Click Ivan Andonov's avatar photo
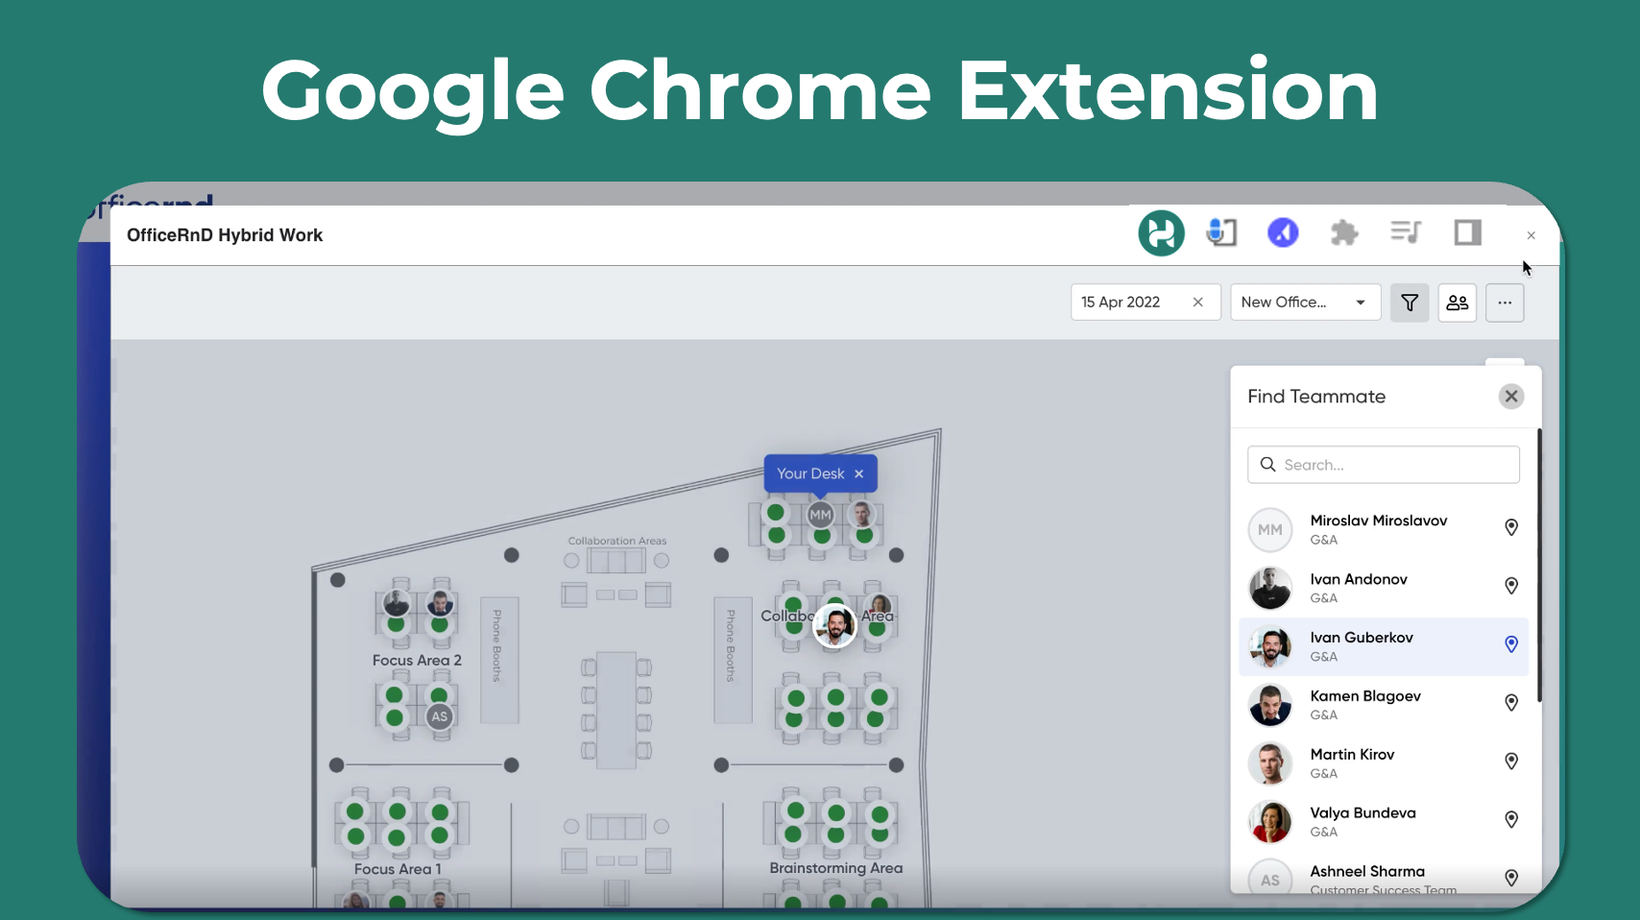This screenshot has width=1640, height=920. (x=1270, y=588)
